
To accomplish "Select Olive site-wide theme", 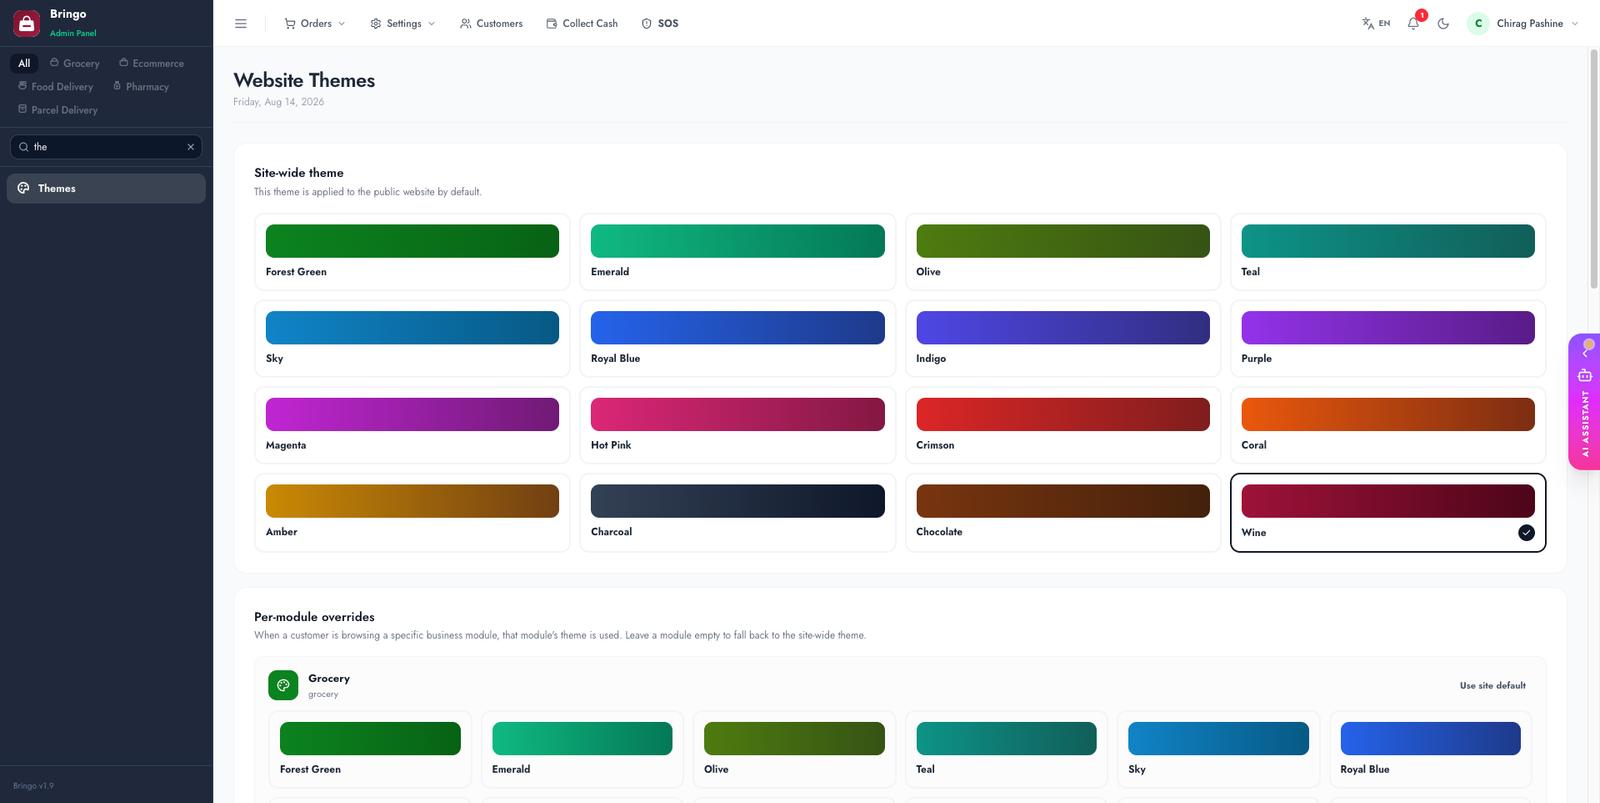I will (x=1063, y=252).
